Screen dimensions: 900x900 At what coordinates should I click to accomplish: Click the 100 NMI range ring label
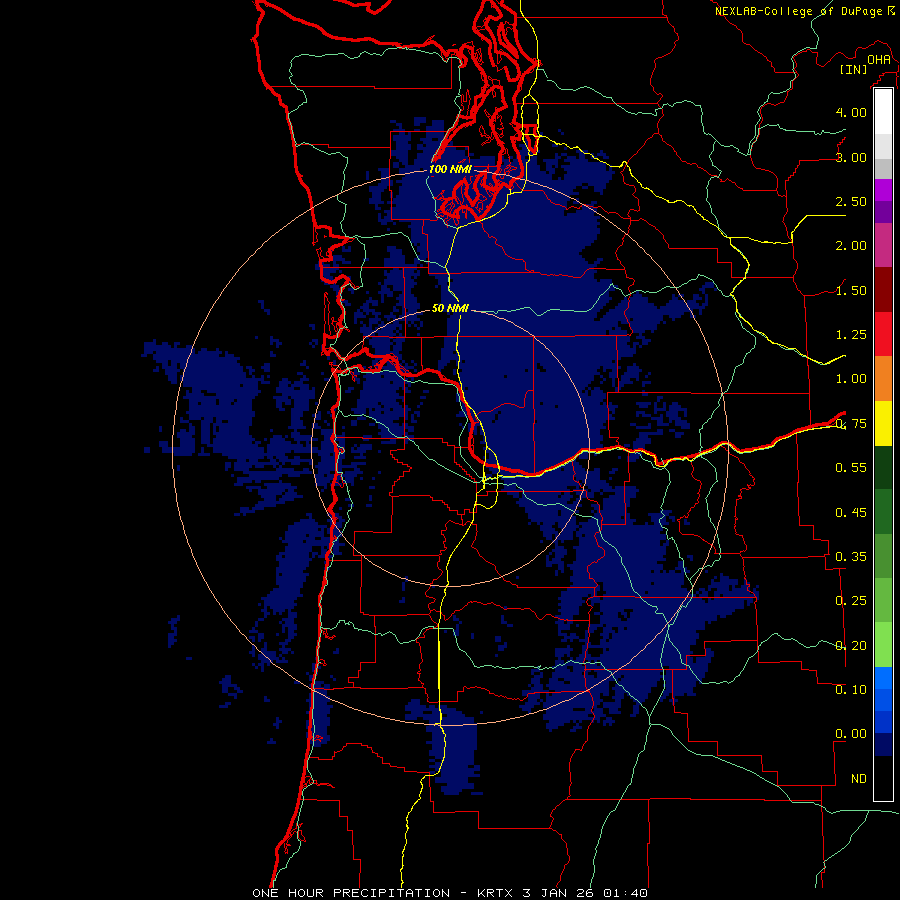click(x=450, y=169)
